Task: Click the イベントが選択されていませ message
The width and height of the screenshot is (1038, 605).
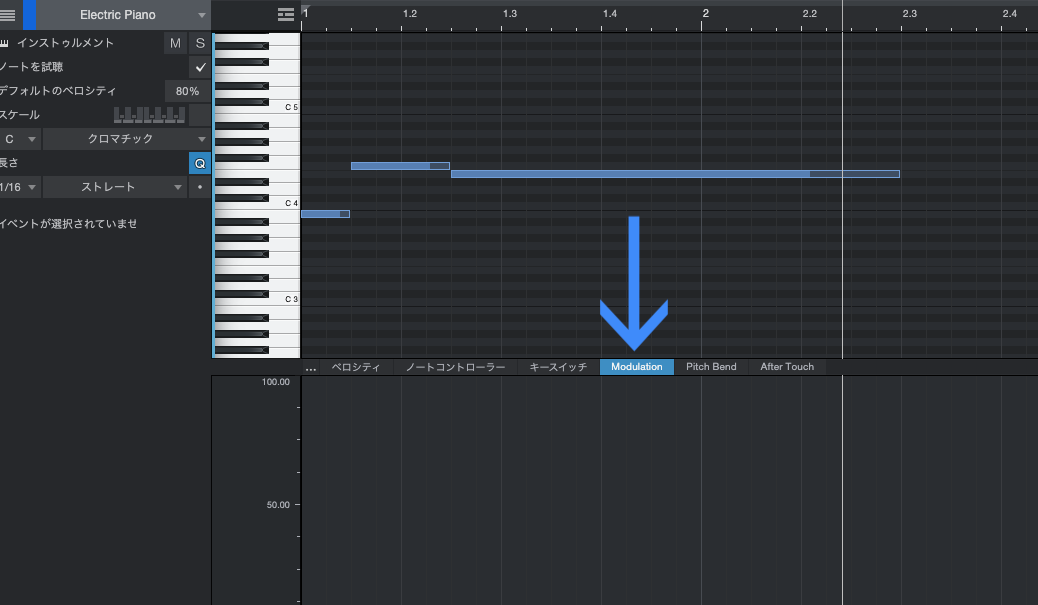Action: point(68,224)
